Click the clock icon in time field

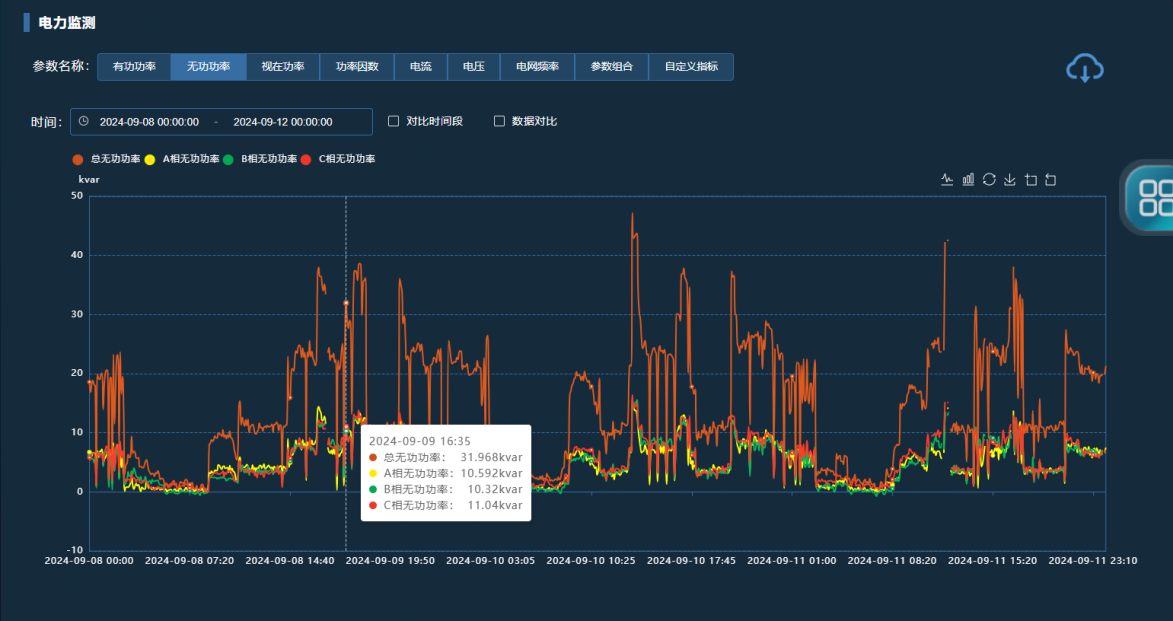[x=84, y=121]
